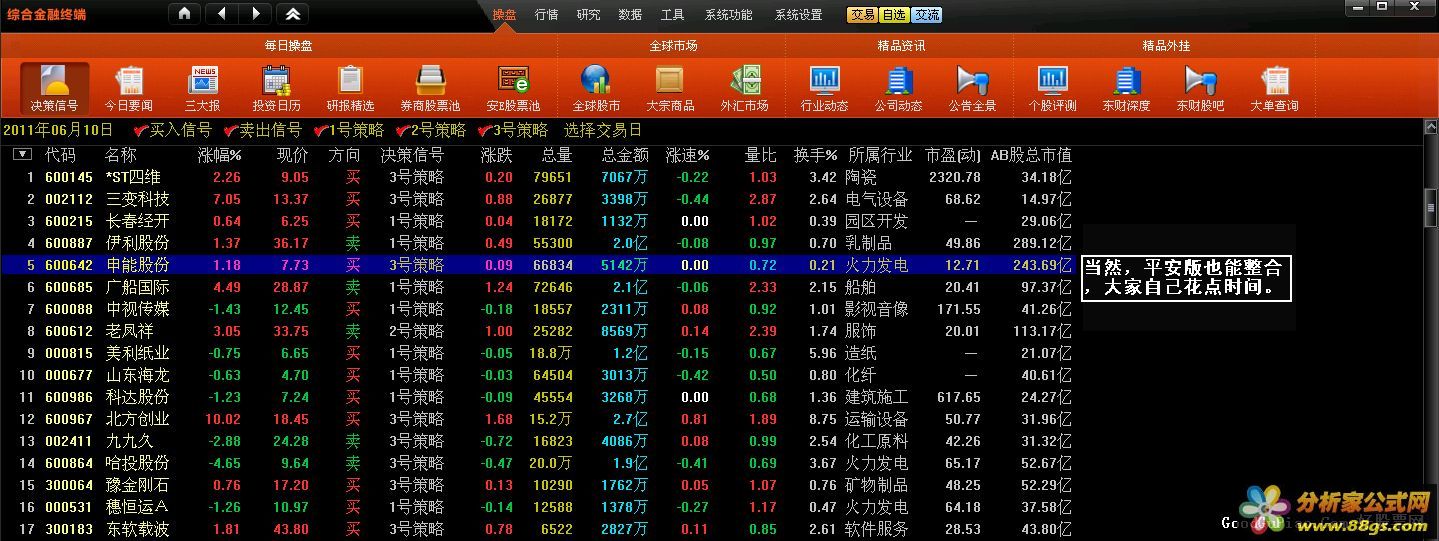Viewport: 1439px width, 541px height.
Task: Click 美利纸业 stock name
Action: pyautogui.click(x=138, y=353)
